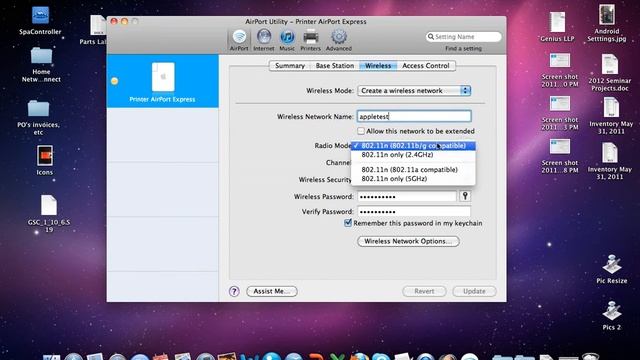Click the purple help question mark button
Screen dimensions: 640x360
pos(234,291)
